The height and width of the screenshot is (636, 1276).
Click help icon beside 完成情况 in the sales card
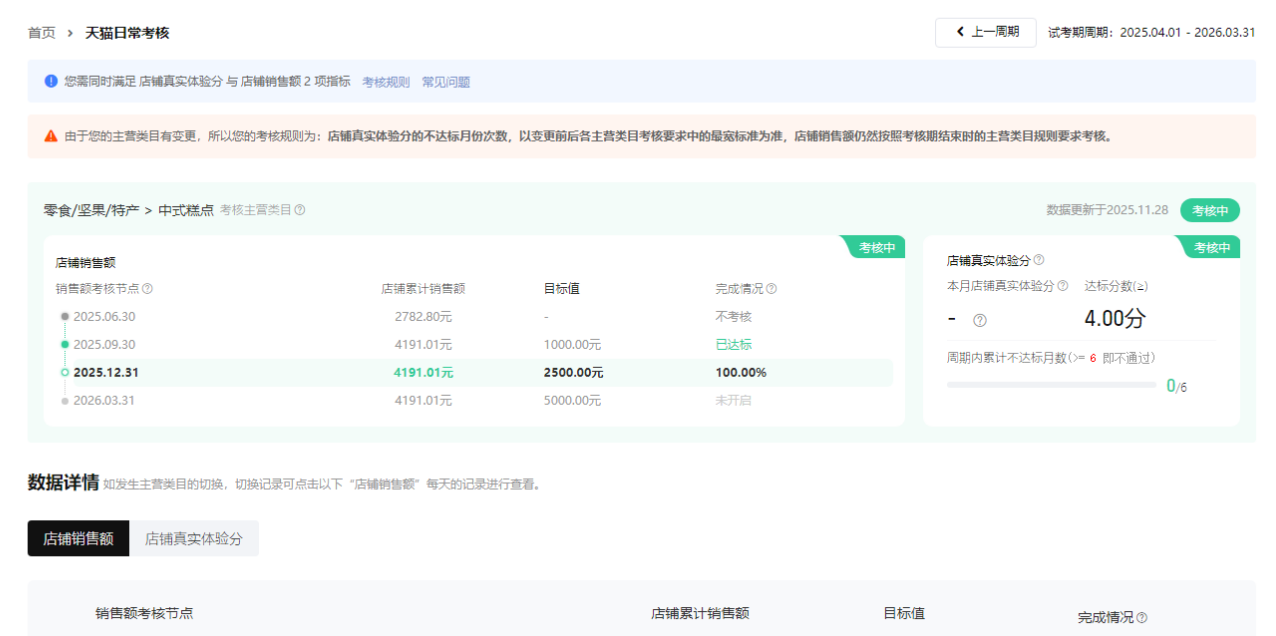click(x=771, y=289)
